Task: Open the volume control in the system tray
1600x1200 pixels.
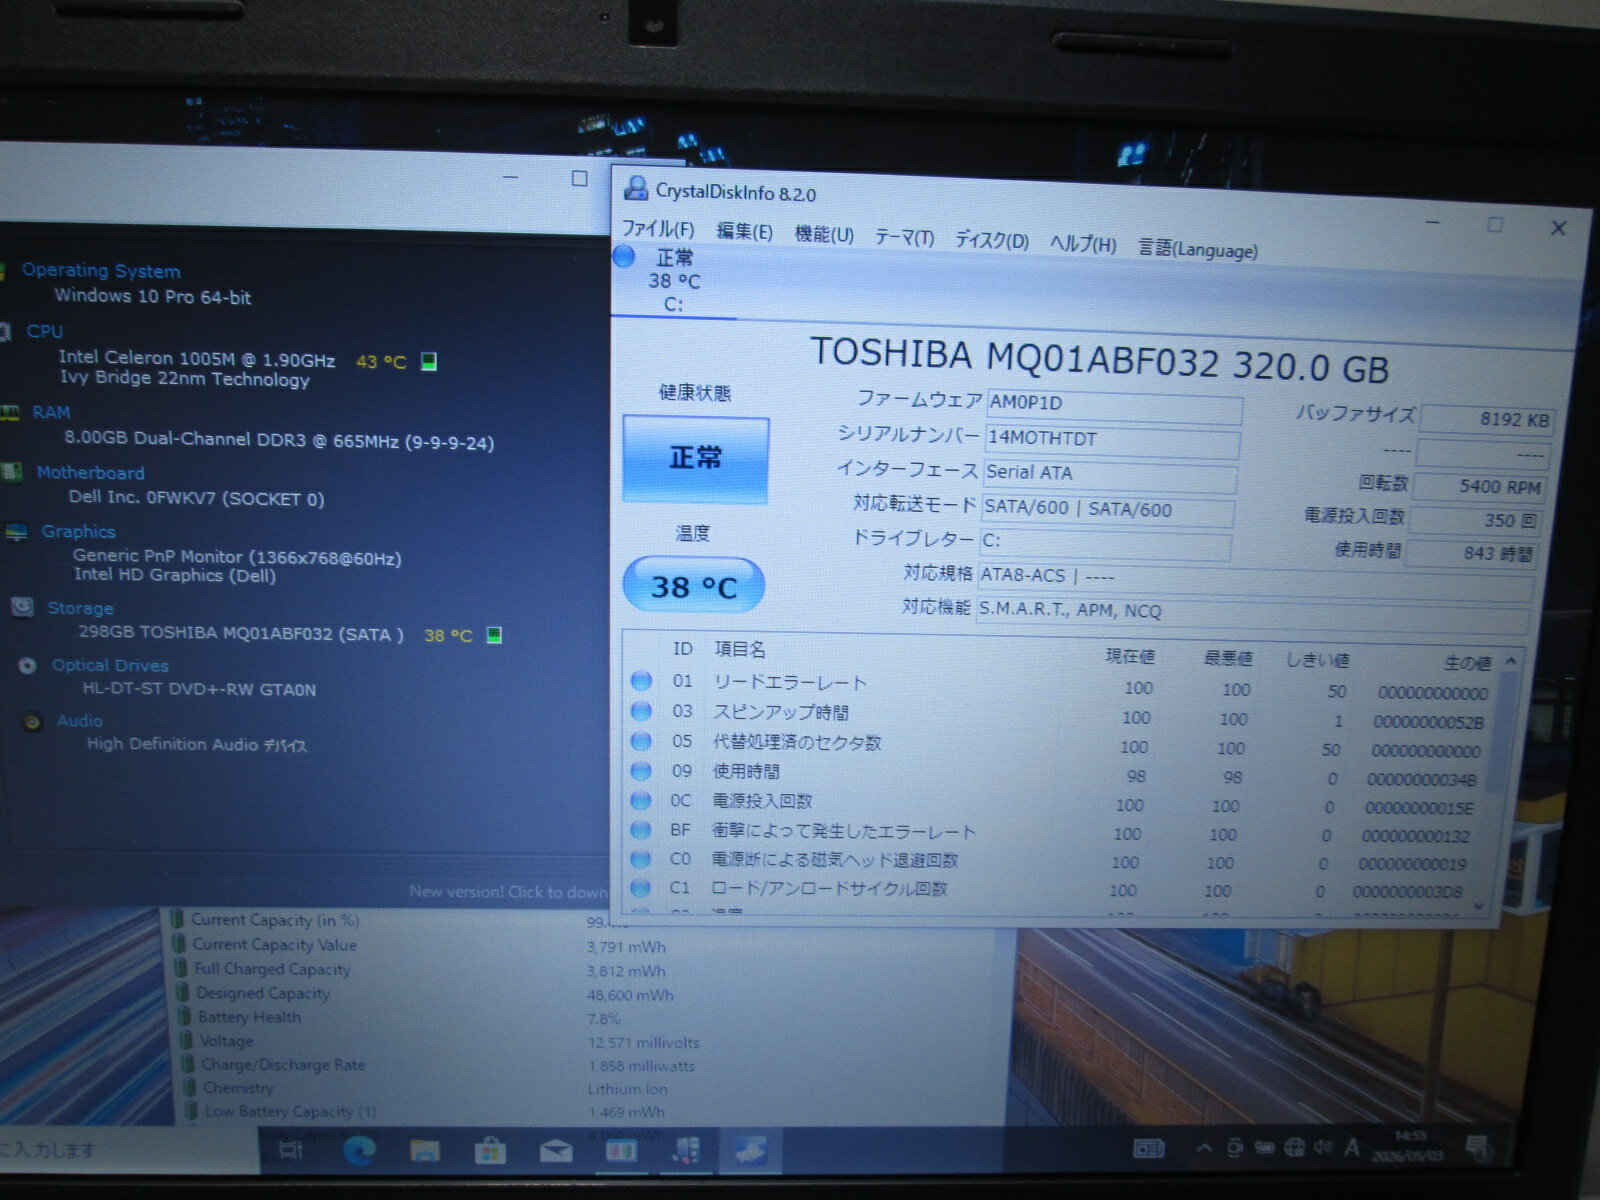Action: [x=1323, y=1147]
